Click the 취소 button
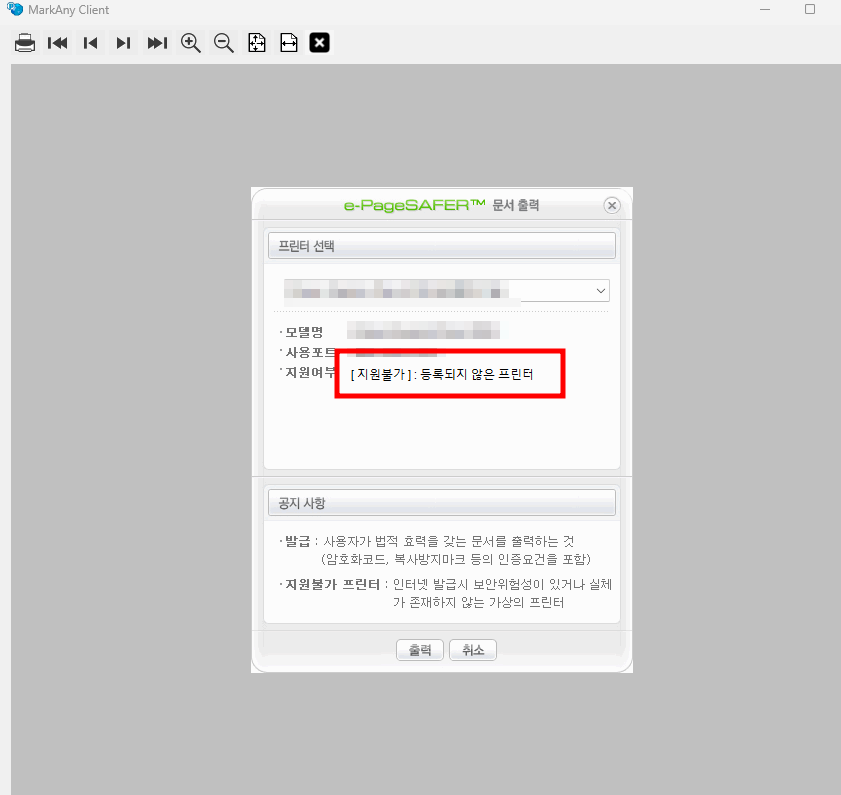 [x=473, y=650]
